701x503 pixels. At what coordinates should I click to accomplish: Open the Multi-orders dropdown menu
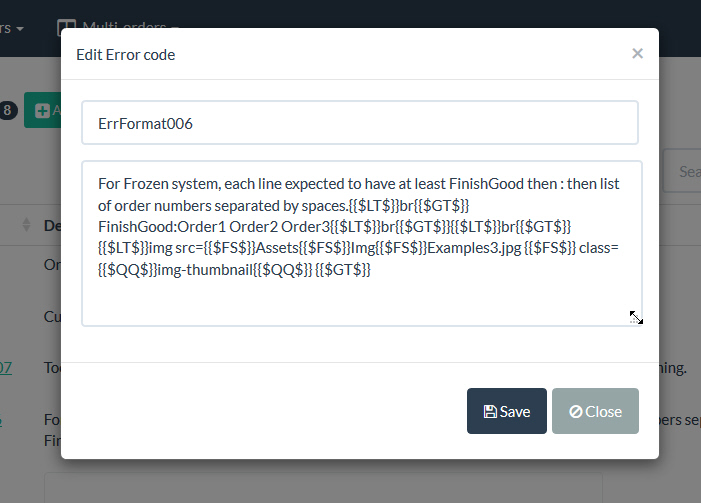point(118,28)
